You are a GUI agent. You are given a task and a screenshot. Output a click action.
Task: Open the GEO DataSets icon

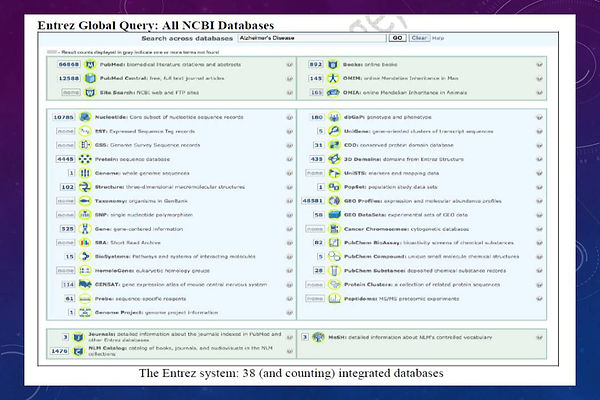pyautogui.click(x=334, y=215)
